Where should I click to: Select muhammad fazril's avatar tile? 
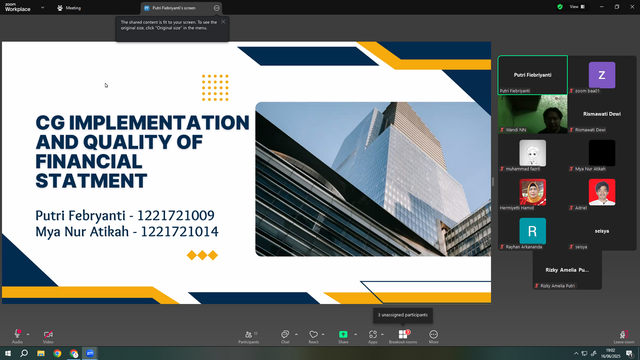pyautogui.click(x=533, y=153)
